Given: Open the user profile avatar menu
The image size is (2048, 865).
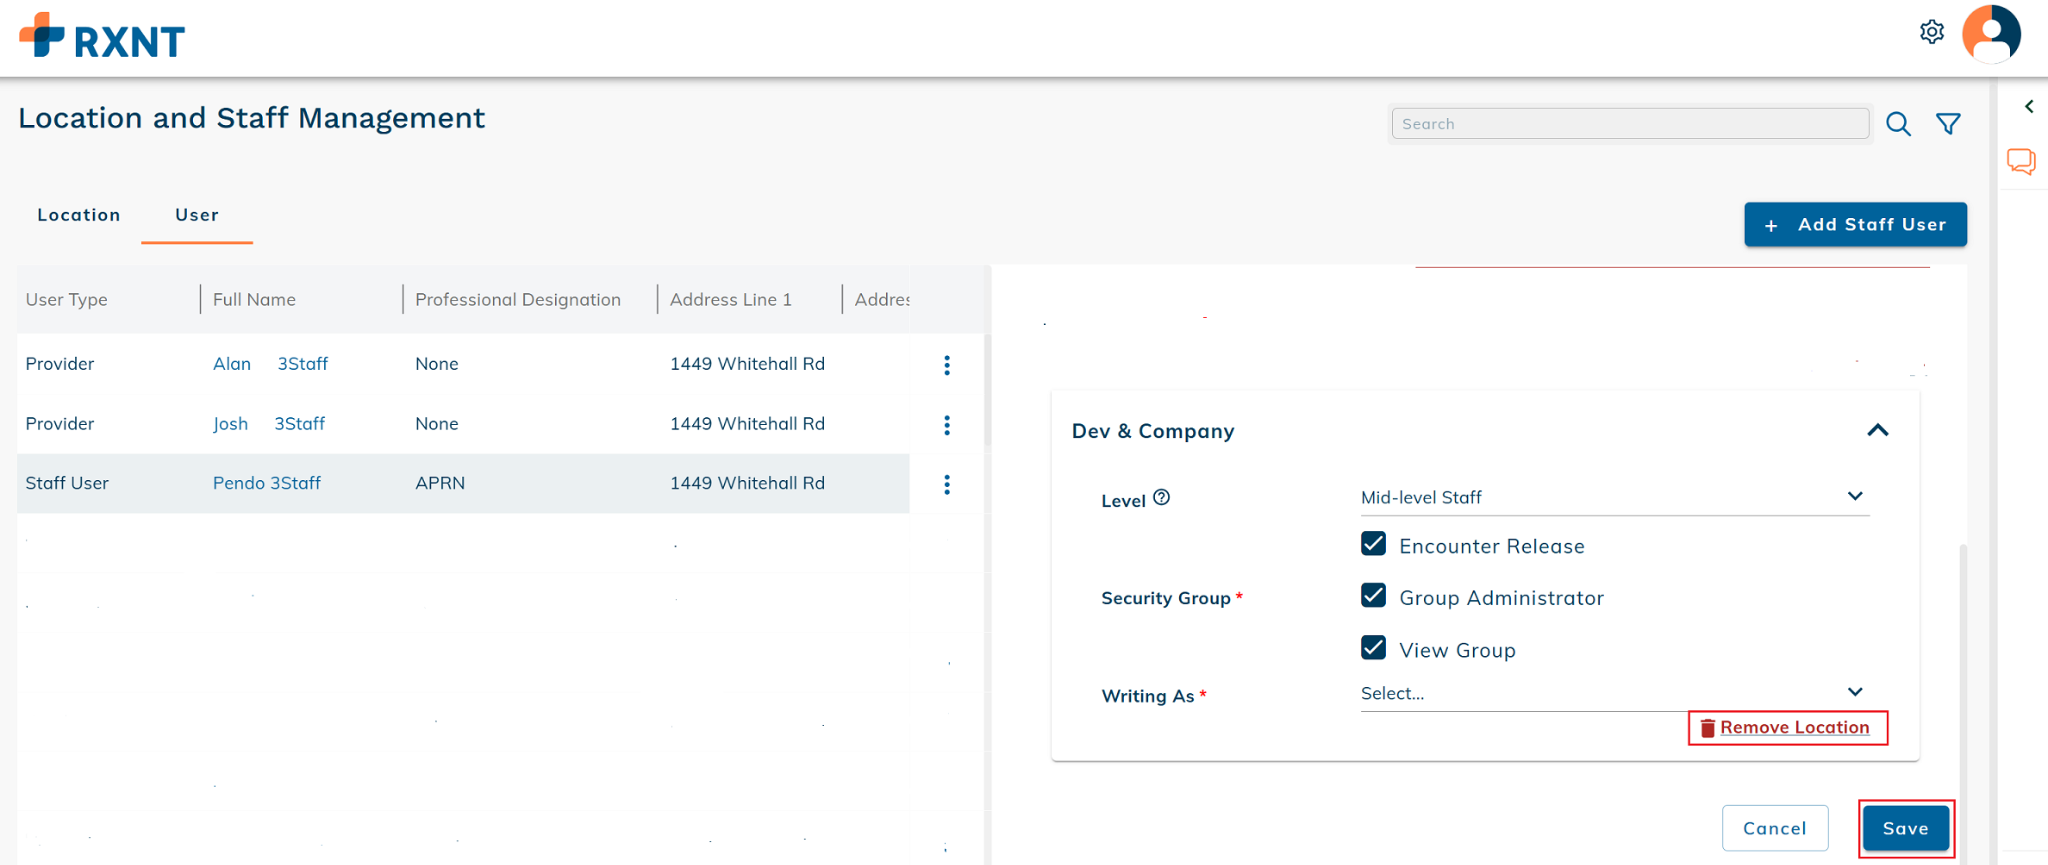Looking at the screenshot, I should [1990, 34].
